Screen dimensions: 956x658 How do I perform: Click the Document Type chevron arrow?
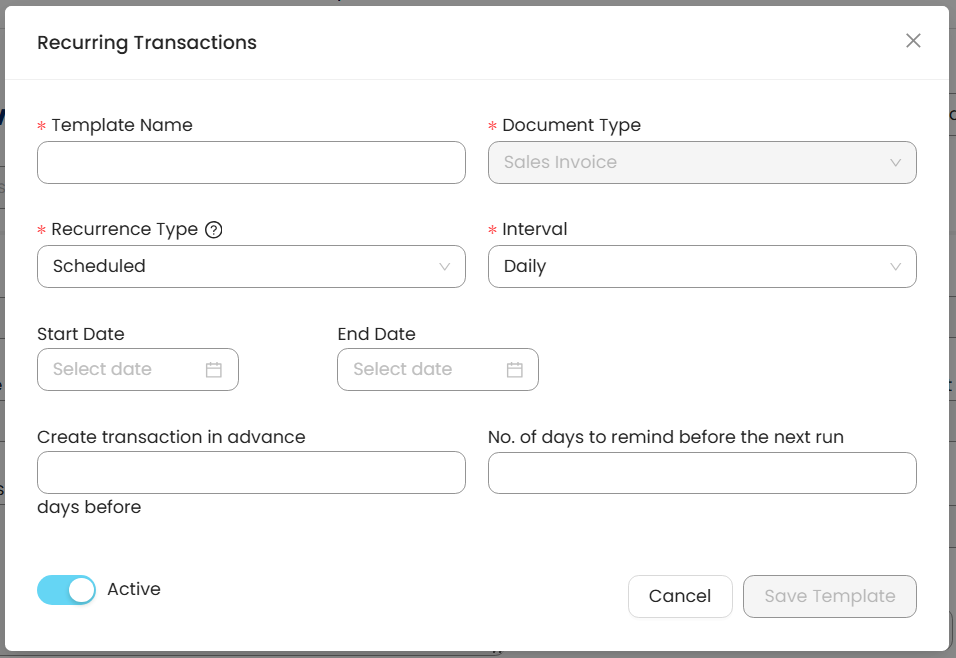pyautogui.click(x=896, y=163)
